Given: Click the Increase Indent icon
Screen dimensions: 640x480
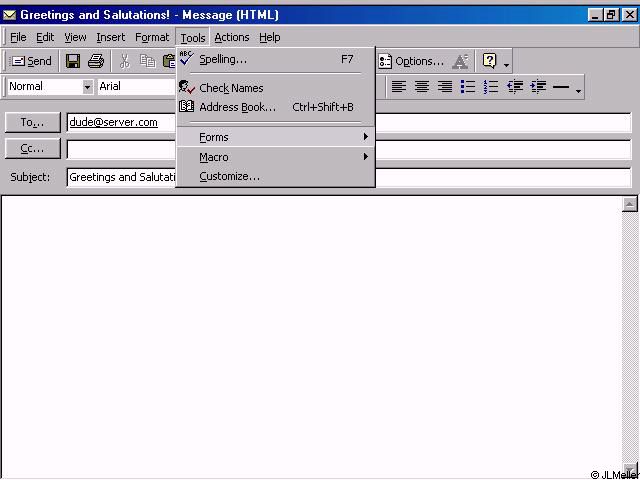Looking at the screenshot, I should point(538,88).
